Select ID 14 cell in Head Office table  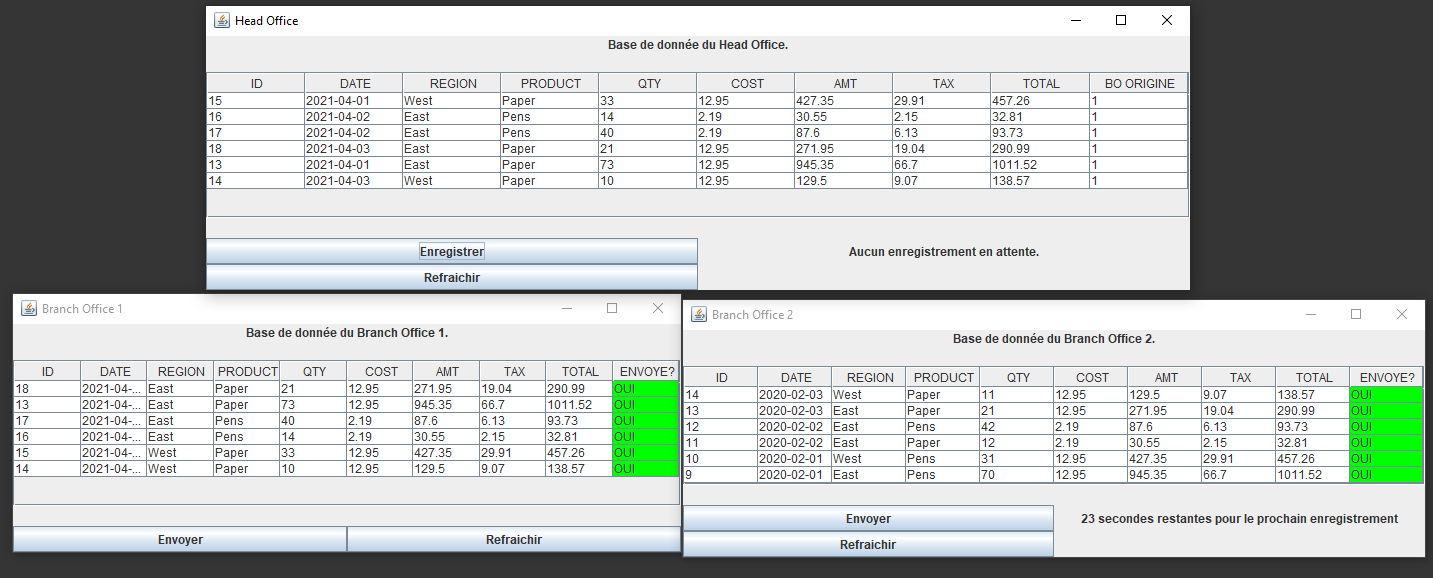pos(256,181)
